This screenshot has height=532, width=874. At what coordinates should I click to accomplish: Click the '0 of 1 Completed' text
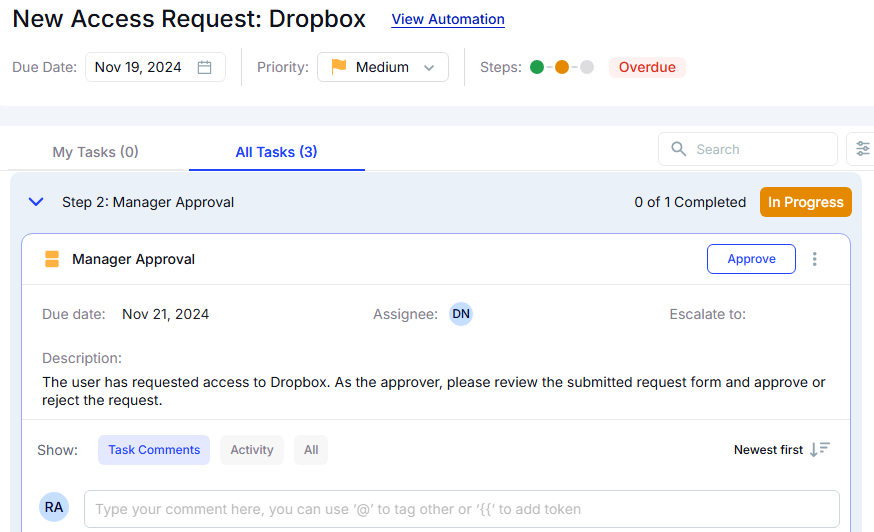[x=690, y=202]
